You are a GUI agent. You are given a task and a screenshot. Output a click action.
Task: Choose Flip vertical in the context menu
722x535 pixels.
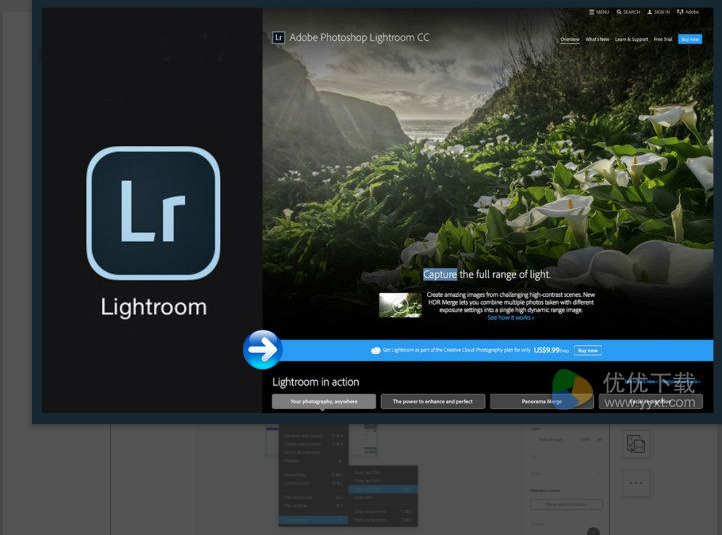click(313, 506)
